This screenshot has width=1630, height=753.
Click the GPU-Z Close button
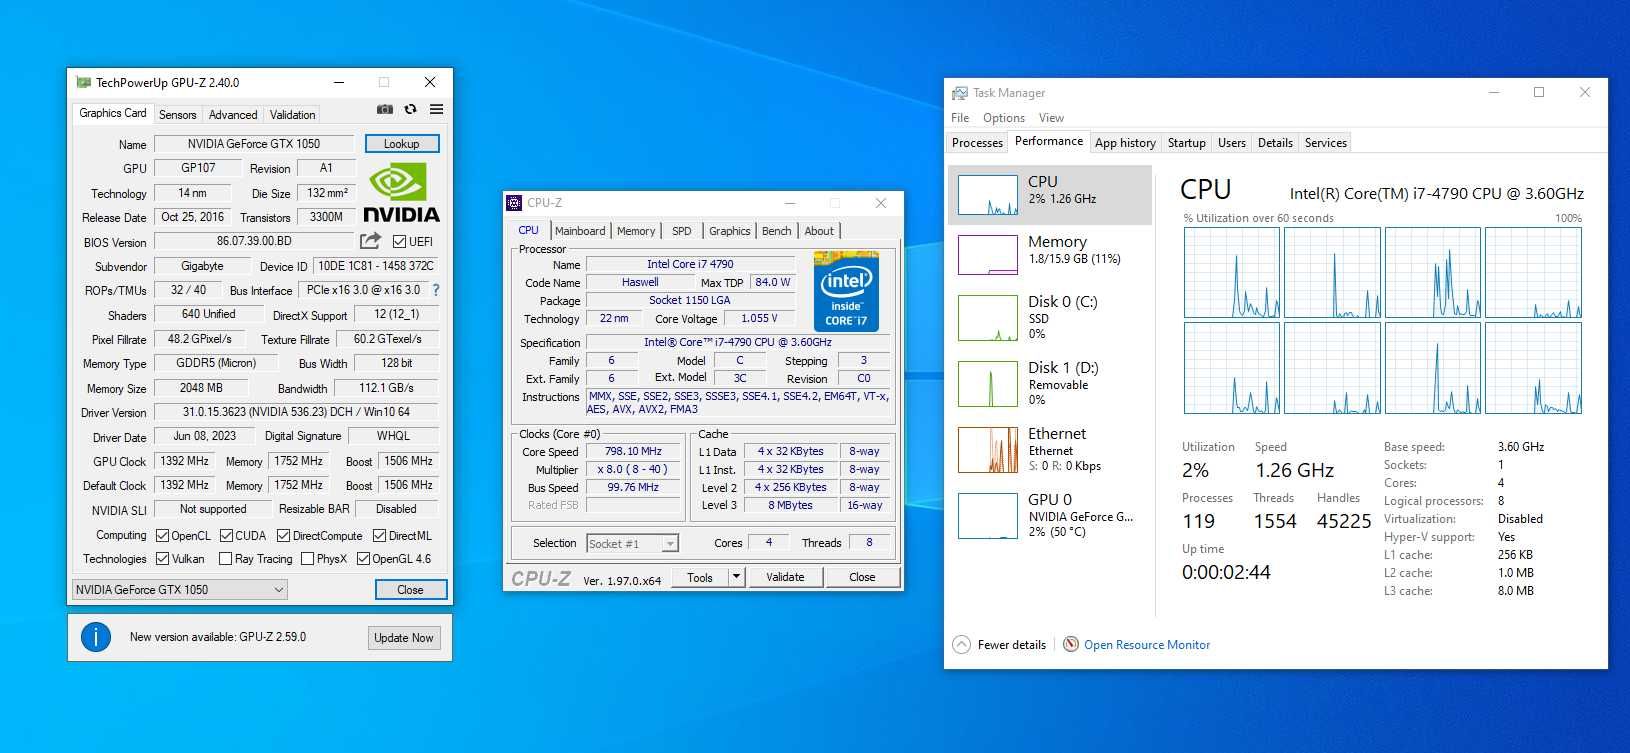(x=411, y=589)
